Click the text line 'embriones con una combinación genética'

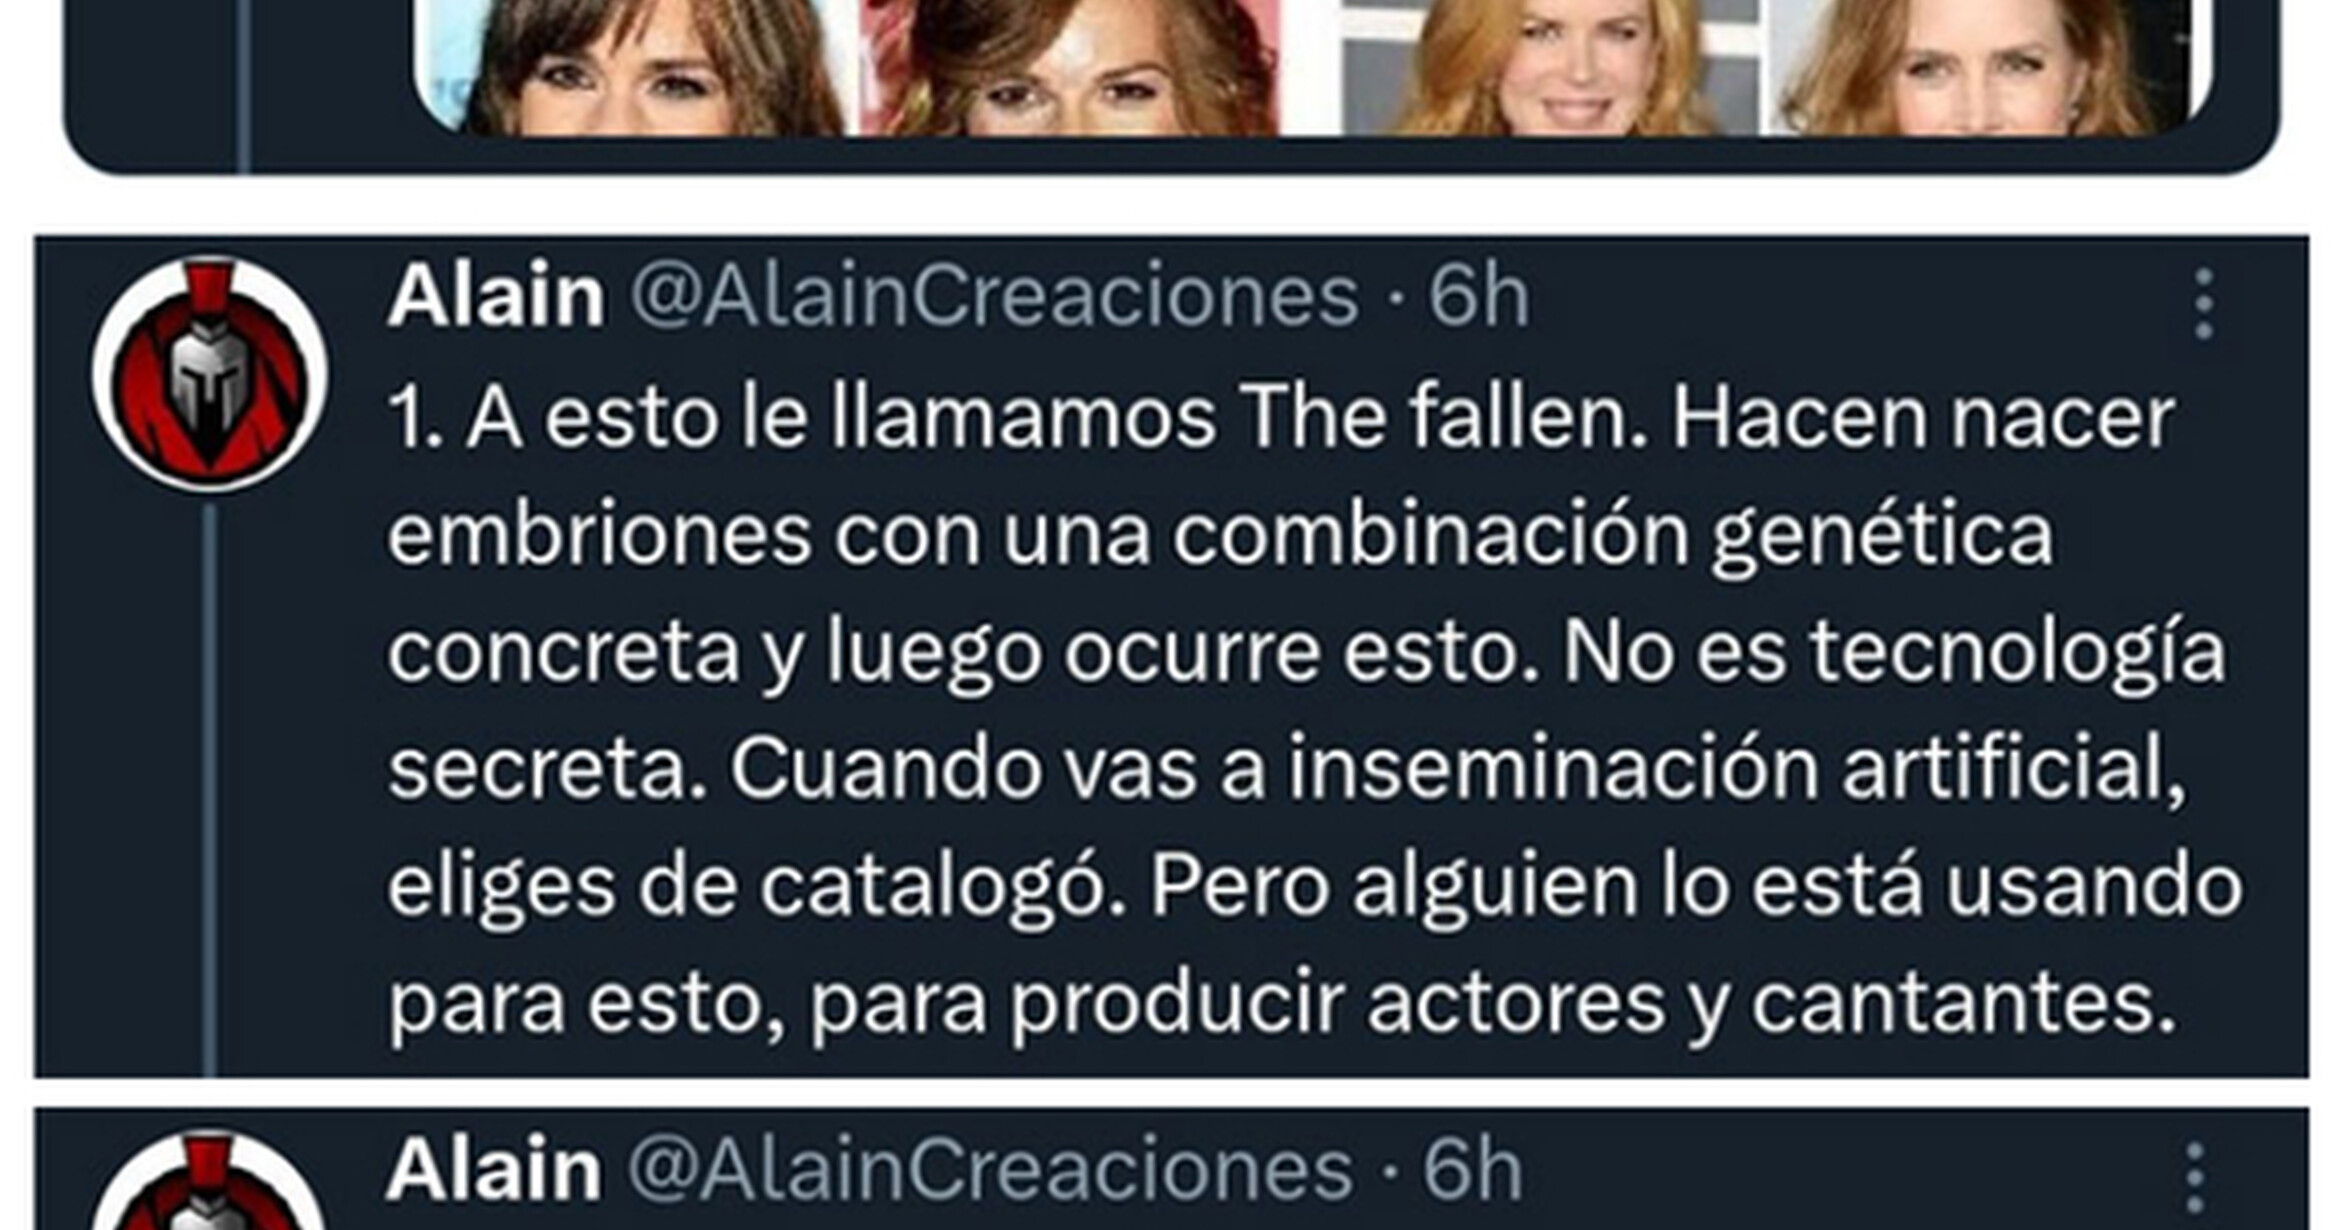[1220, 537]
